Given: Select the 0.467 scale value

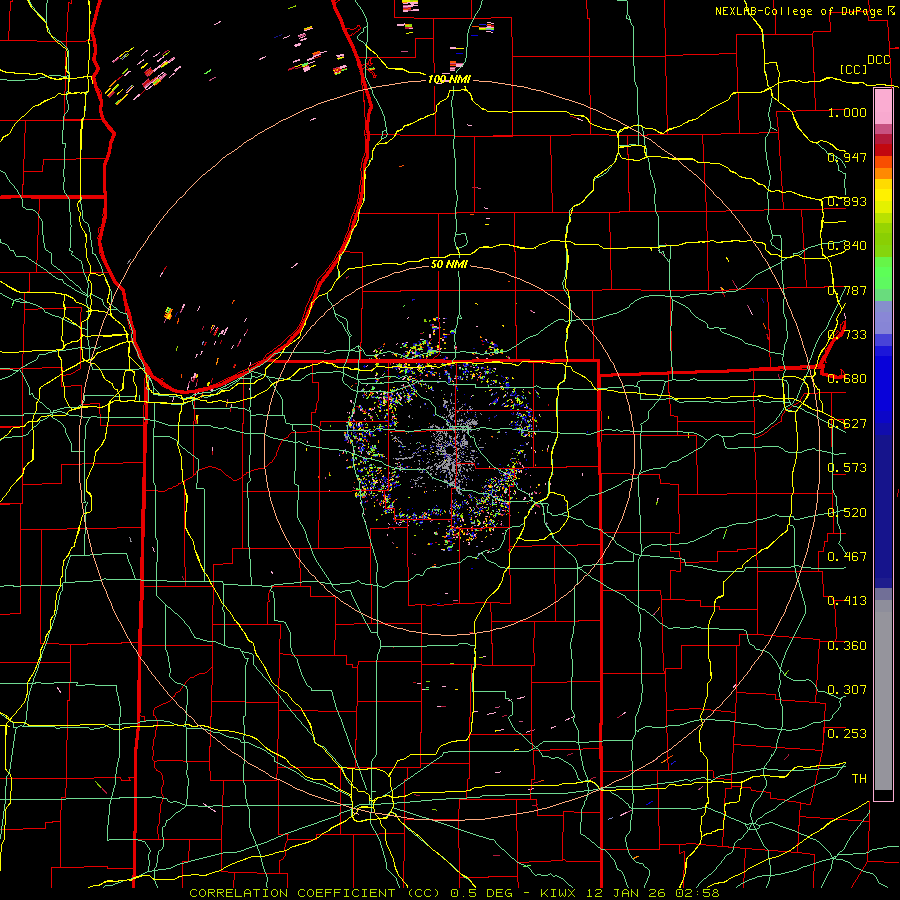Looking at the screenshot, I should [847, 556].
